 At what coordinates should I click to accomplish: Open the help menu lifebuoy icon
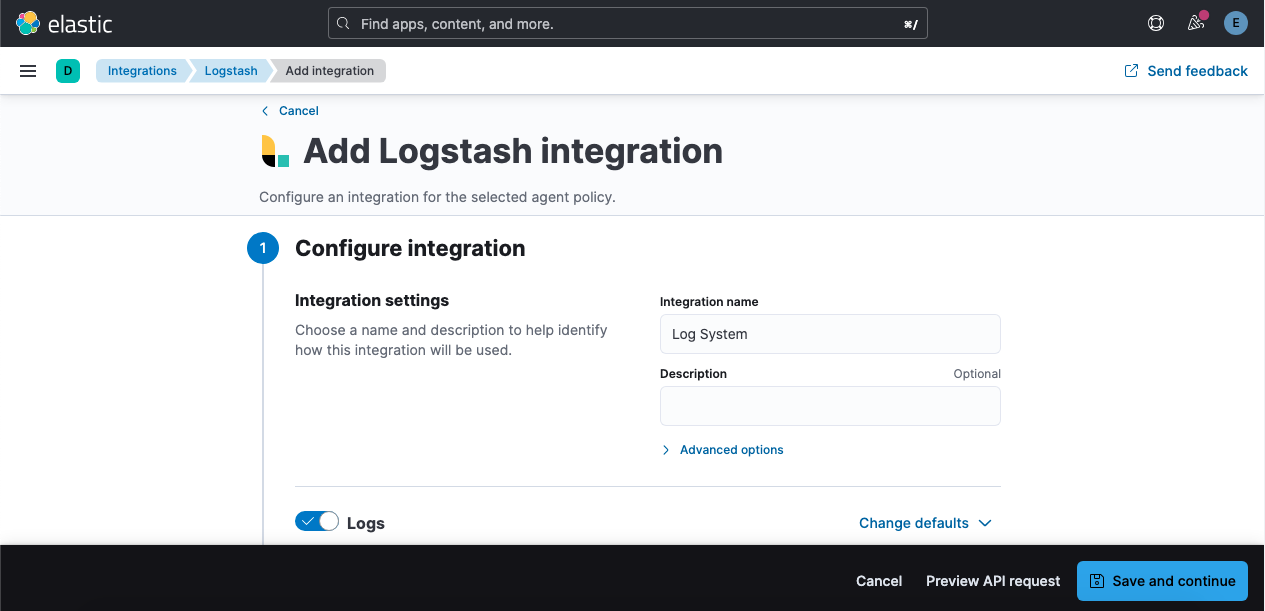[1156, 23]
